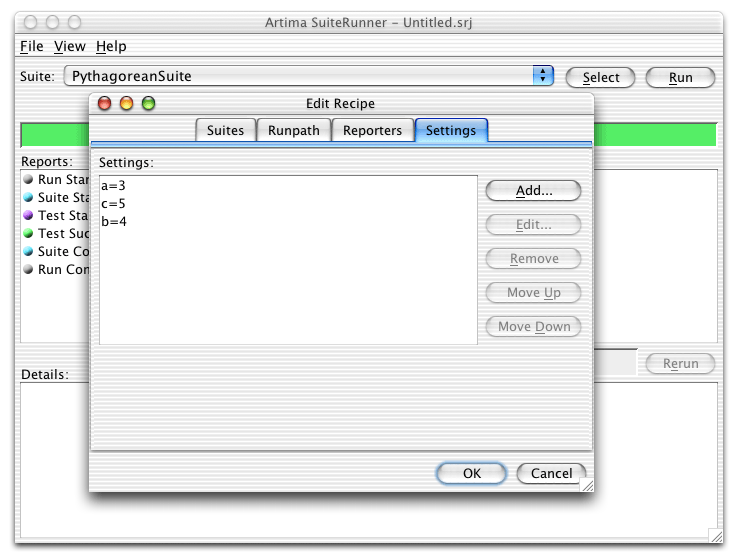
Task: Click the Remove button
Action: point(533,259)
